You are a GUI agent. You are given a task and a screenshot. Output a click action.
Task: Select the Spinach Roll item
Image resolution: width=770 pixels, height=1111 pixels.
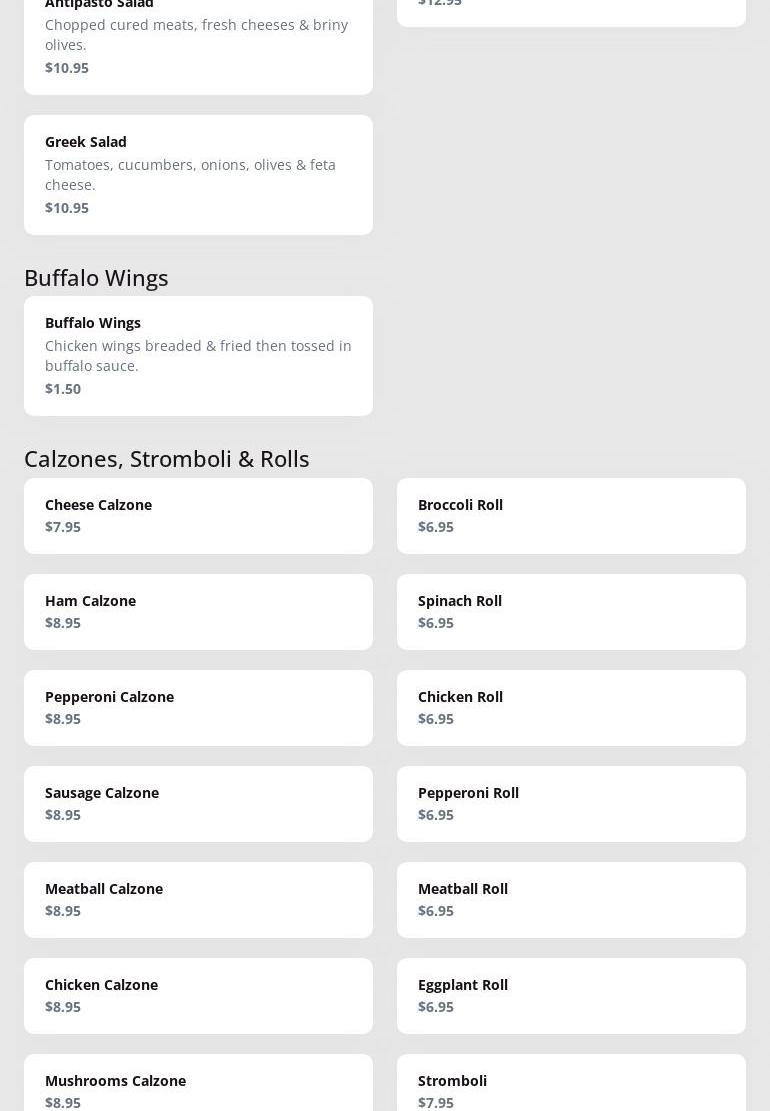(x=571, y=612)
